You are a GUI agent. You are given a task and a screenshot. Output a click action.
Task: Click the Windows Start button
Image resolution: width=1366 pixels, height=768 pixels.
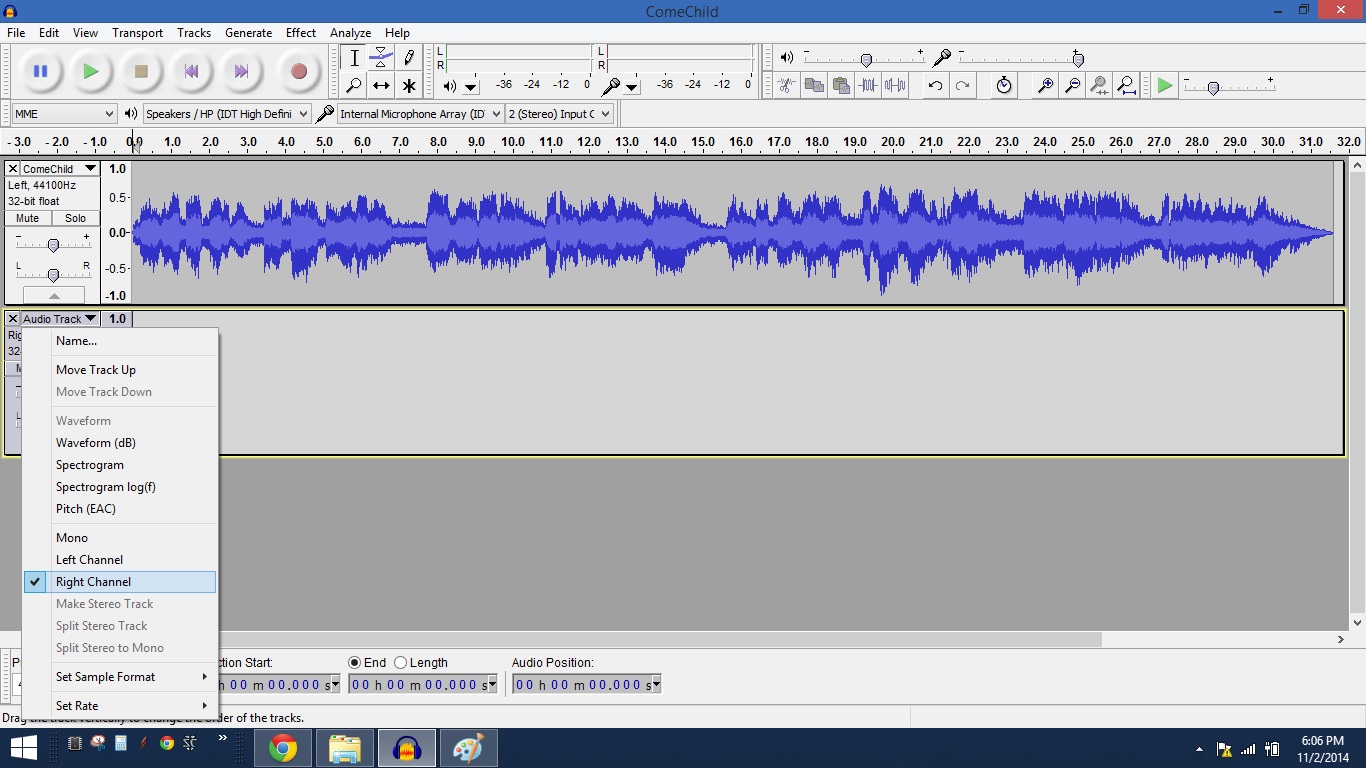tap(24, 748)
